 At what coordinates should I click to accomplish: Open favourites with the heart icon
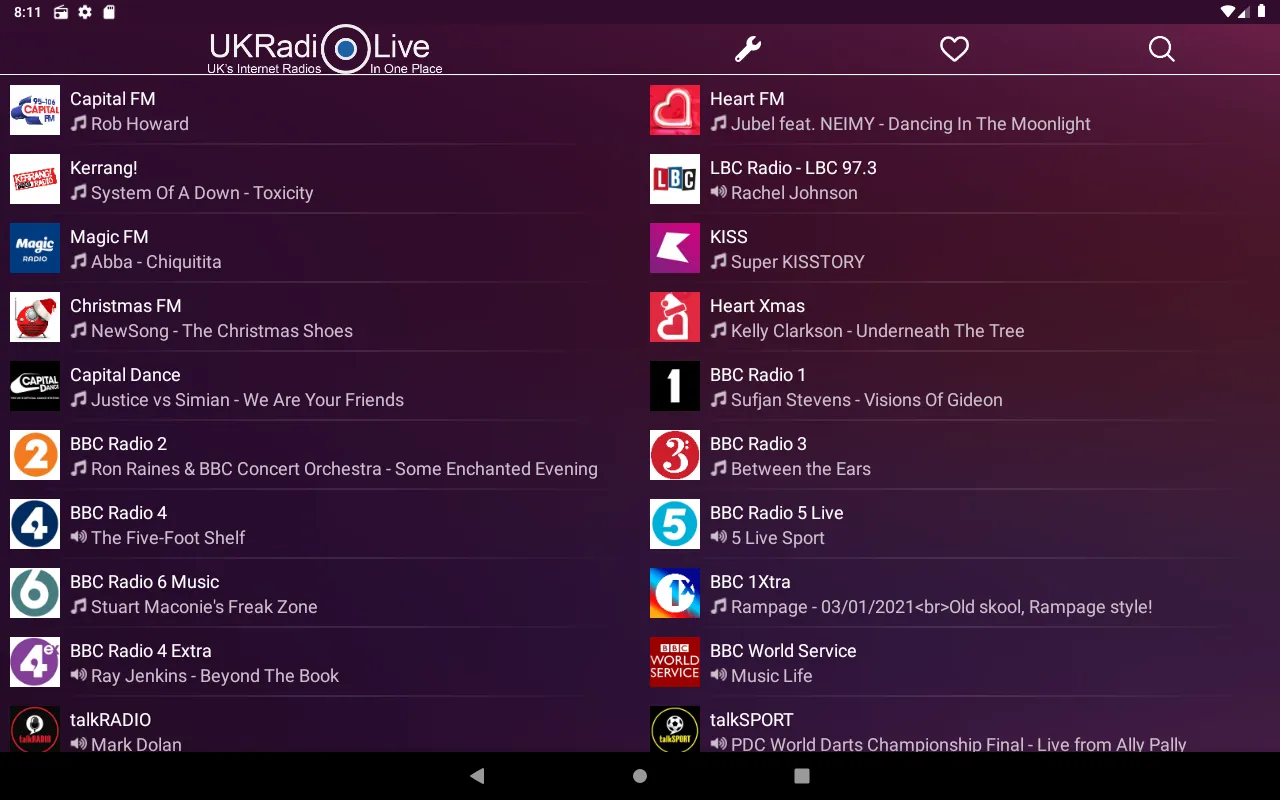[954, 49]
